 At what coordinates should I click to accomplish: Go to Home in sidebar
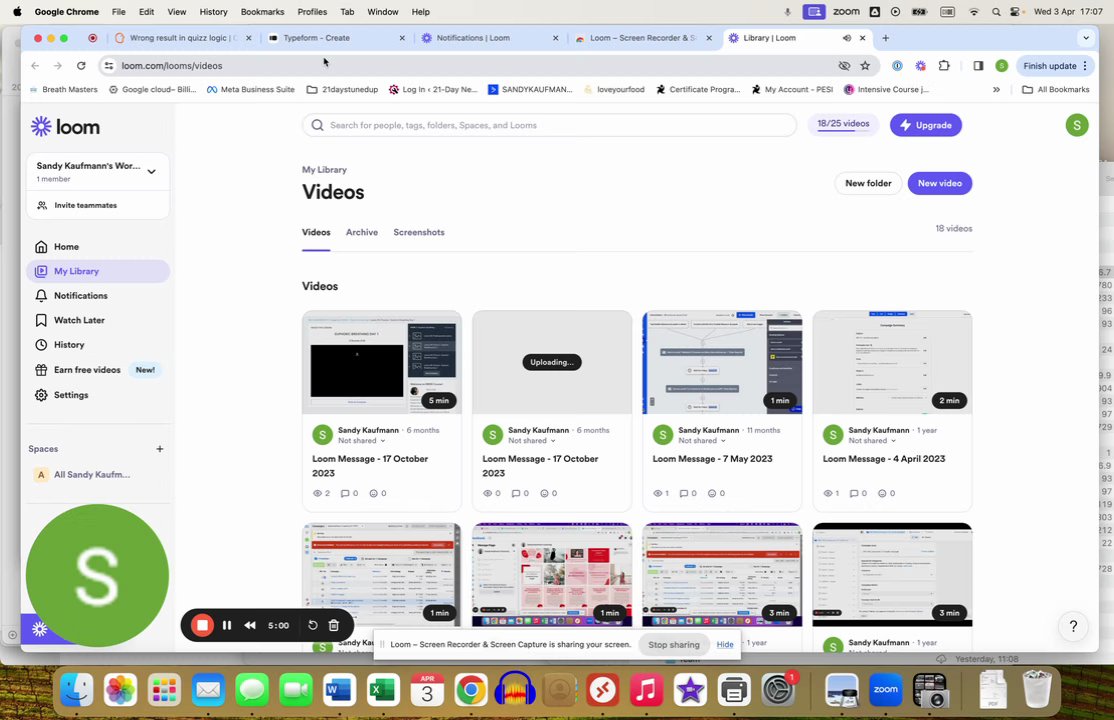pos(98,247)
